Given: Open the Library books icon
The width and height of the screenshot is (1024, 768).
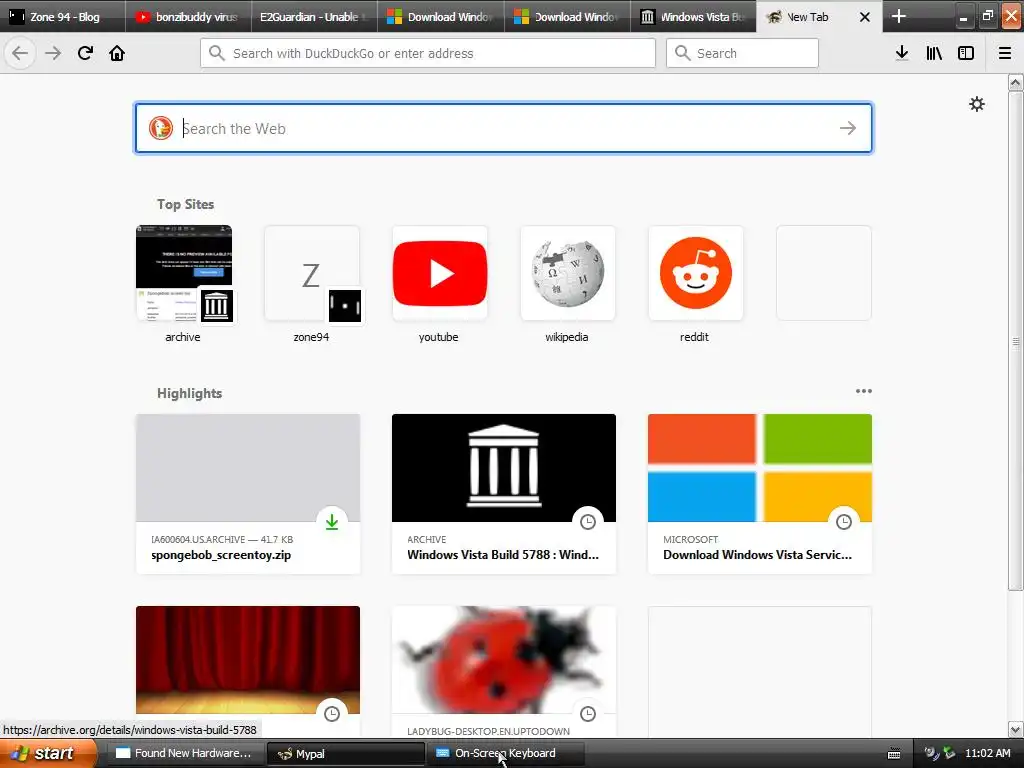Looking at the screenshot, I should coord(934,53).
